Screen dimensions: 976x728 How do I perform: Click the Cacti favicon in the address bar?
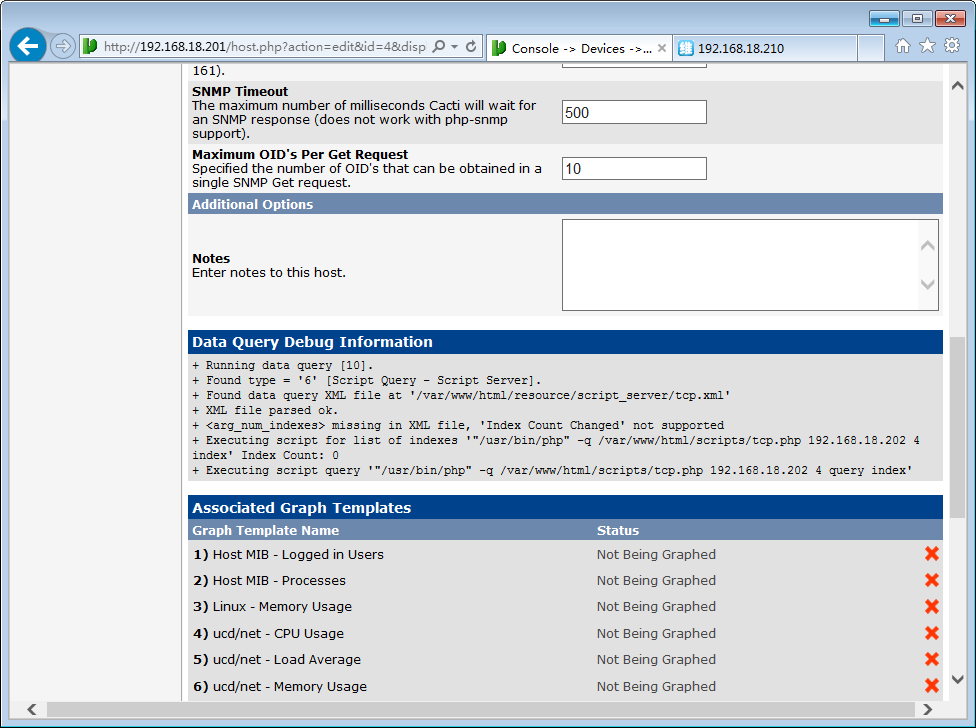[90, 47]
